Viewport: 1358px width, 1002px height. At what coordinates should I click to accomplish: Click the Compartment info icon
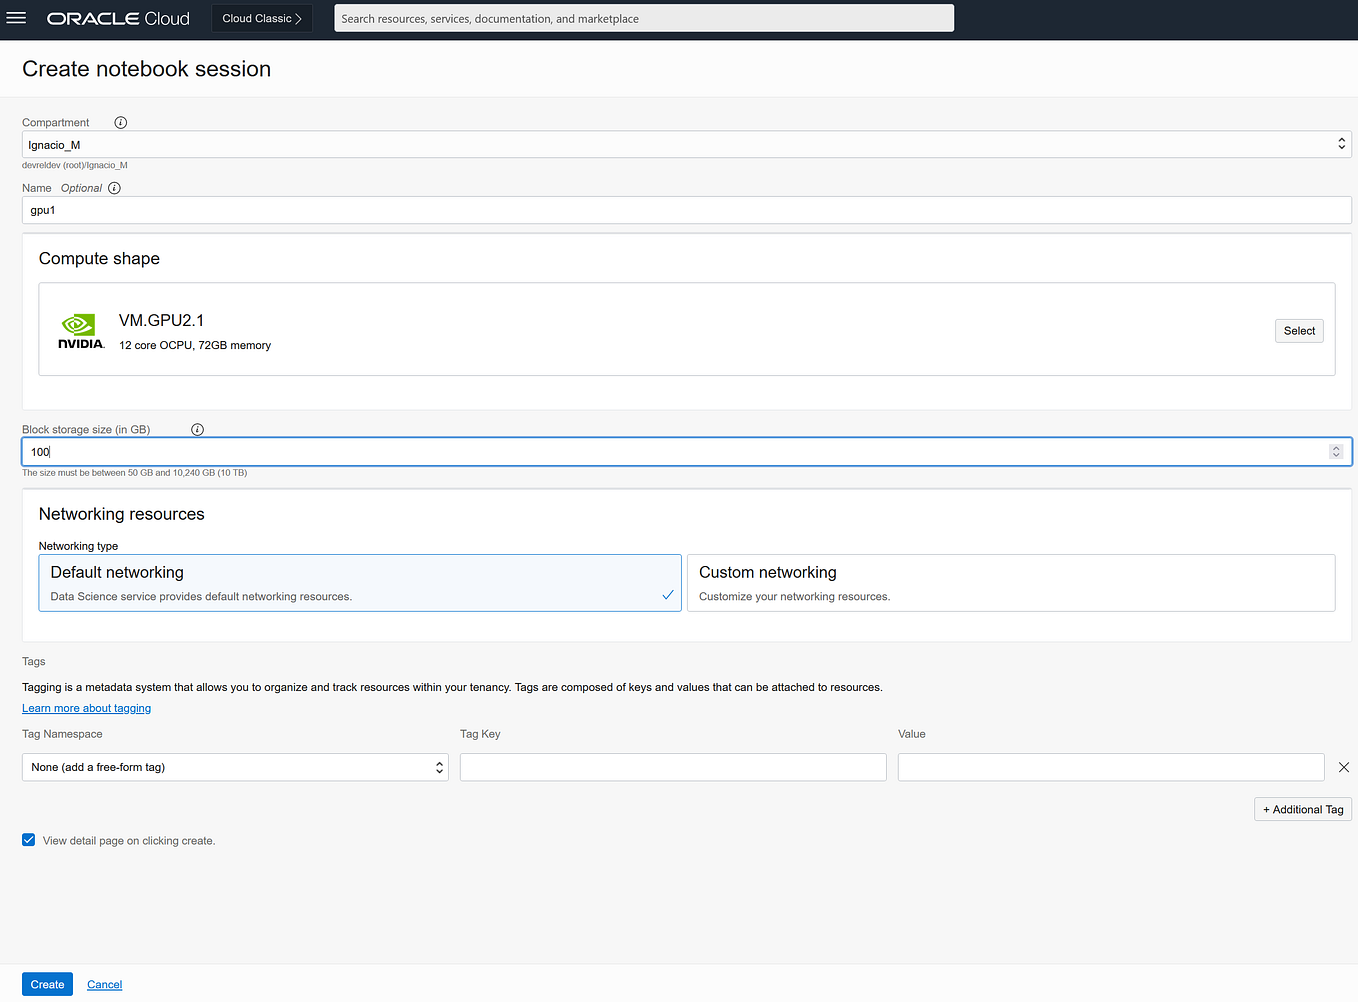click(120, 122)
